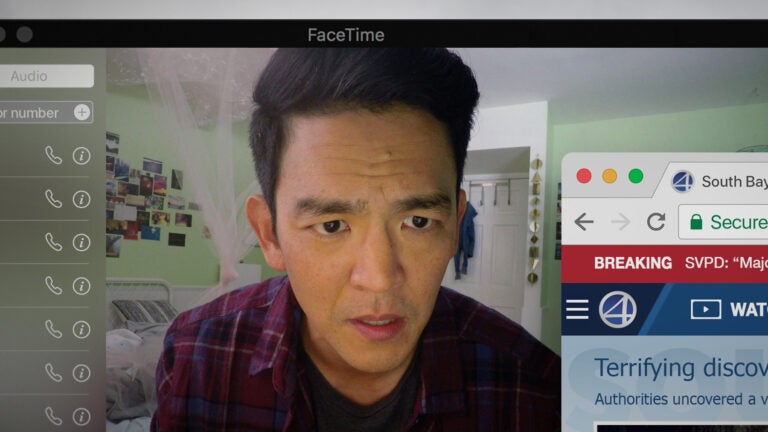Select the Audio tab in FaceTime

point(47,76)
